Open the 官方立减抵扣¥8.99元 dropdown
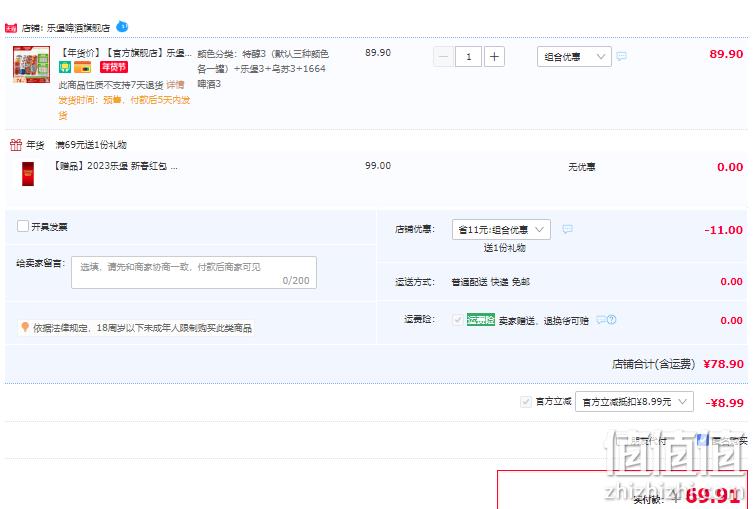The width and height of the screenshot is (754, 509). click(634, 402)
